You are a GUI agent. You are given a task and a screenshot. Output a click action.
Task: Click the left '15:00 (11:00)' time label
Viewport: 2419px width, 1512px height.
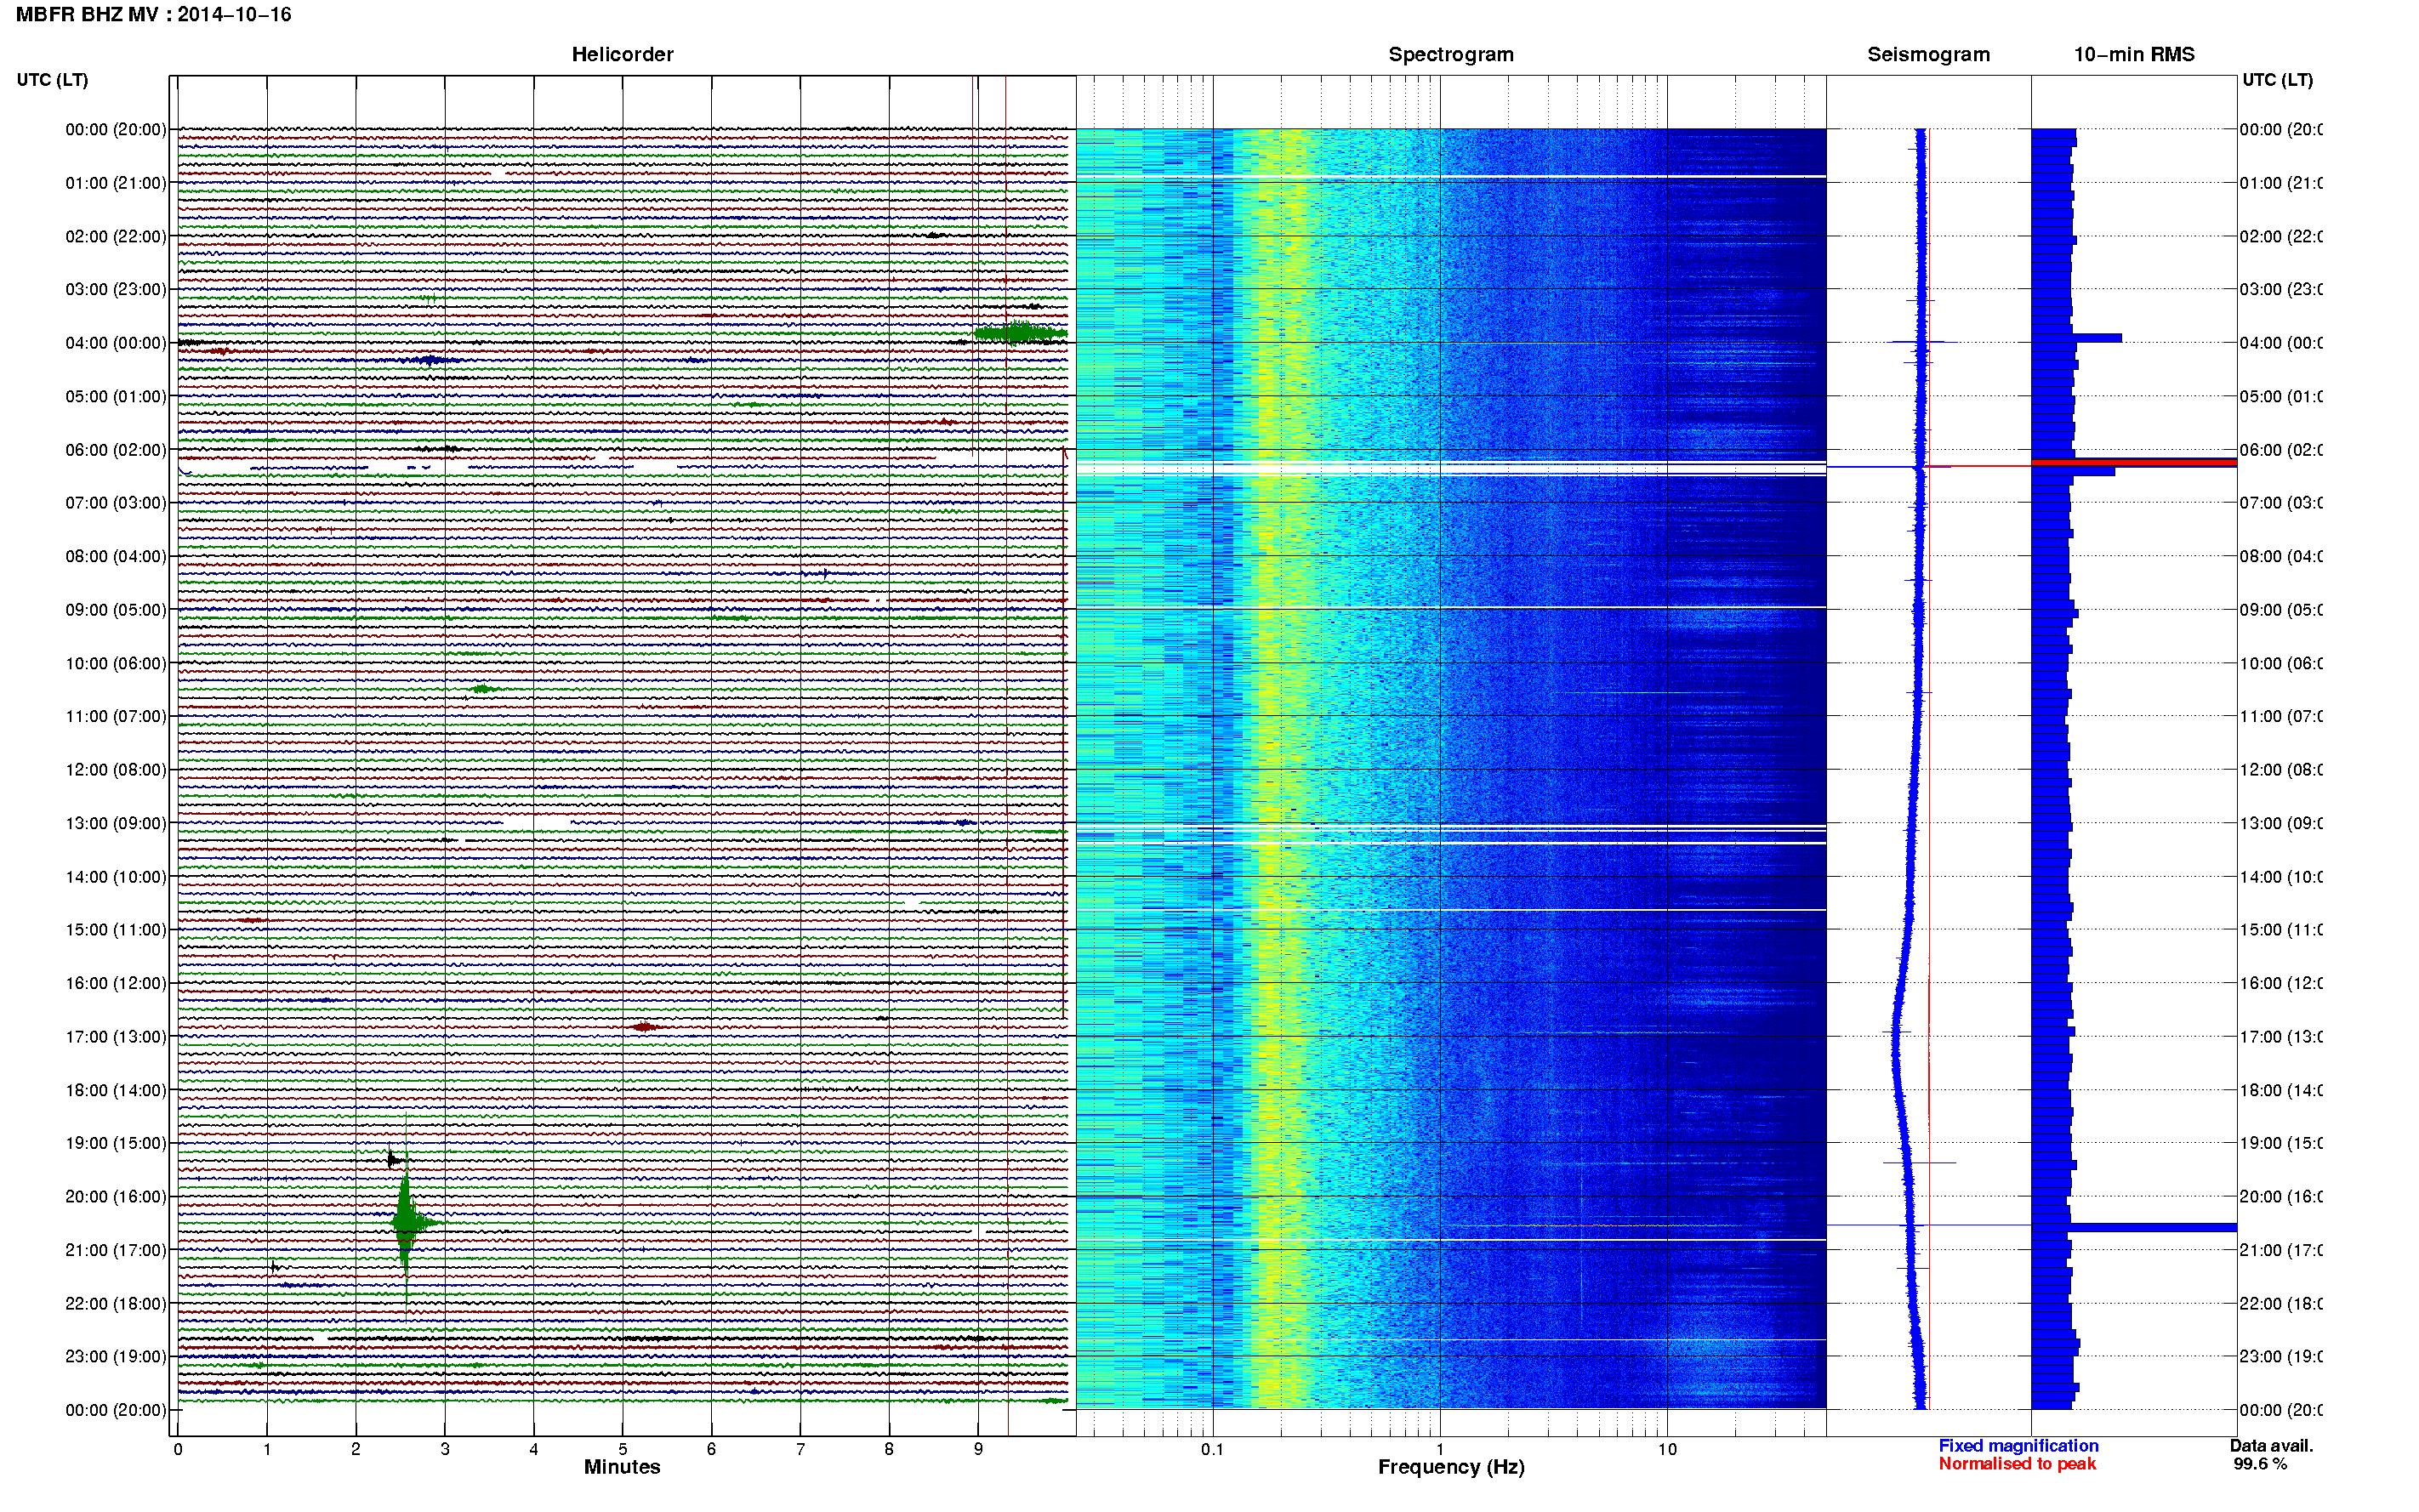point(116,930)
